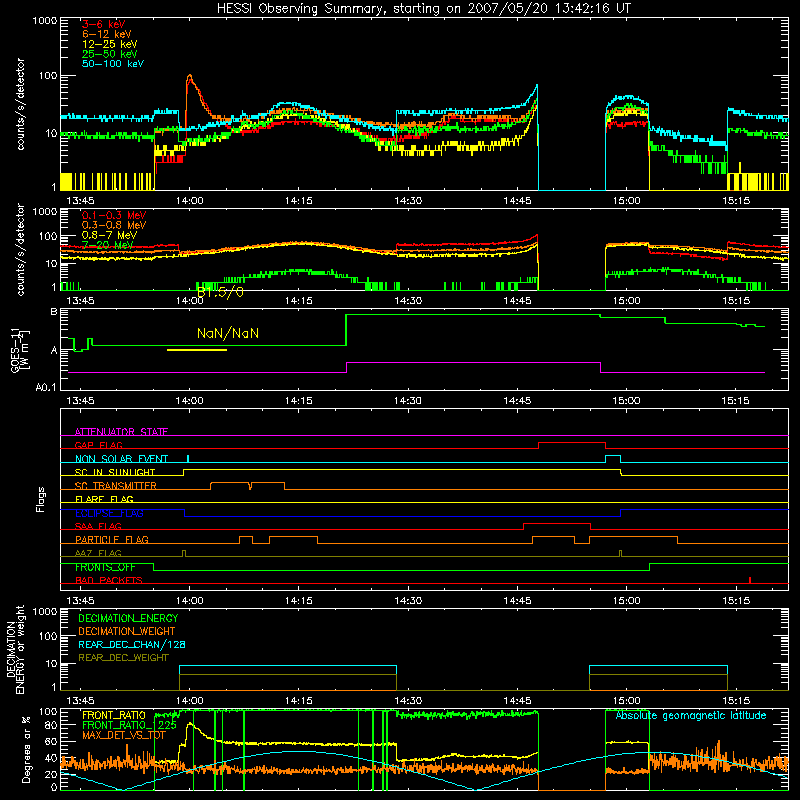Click the yellow flare interval bar in GOES panel
This screenshot has height=800, width=800.
click(197, 350)
